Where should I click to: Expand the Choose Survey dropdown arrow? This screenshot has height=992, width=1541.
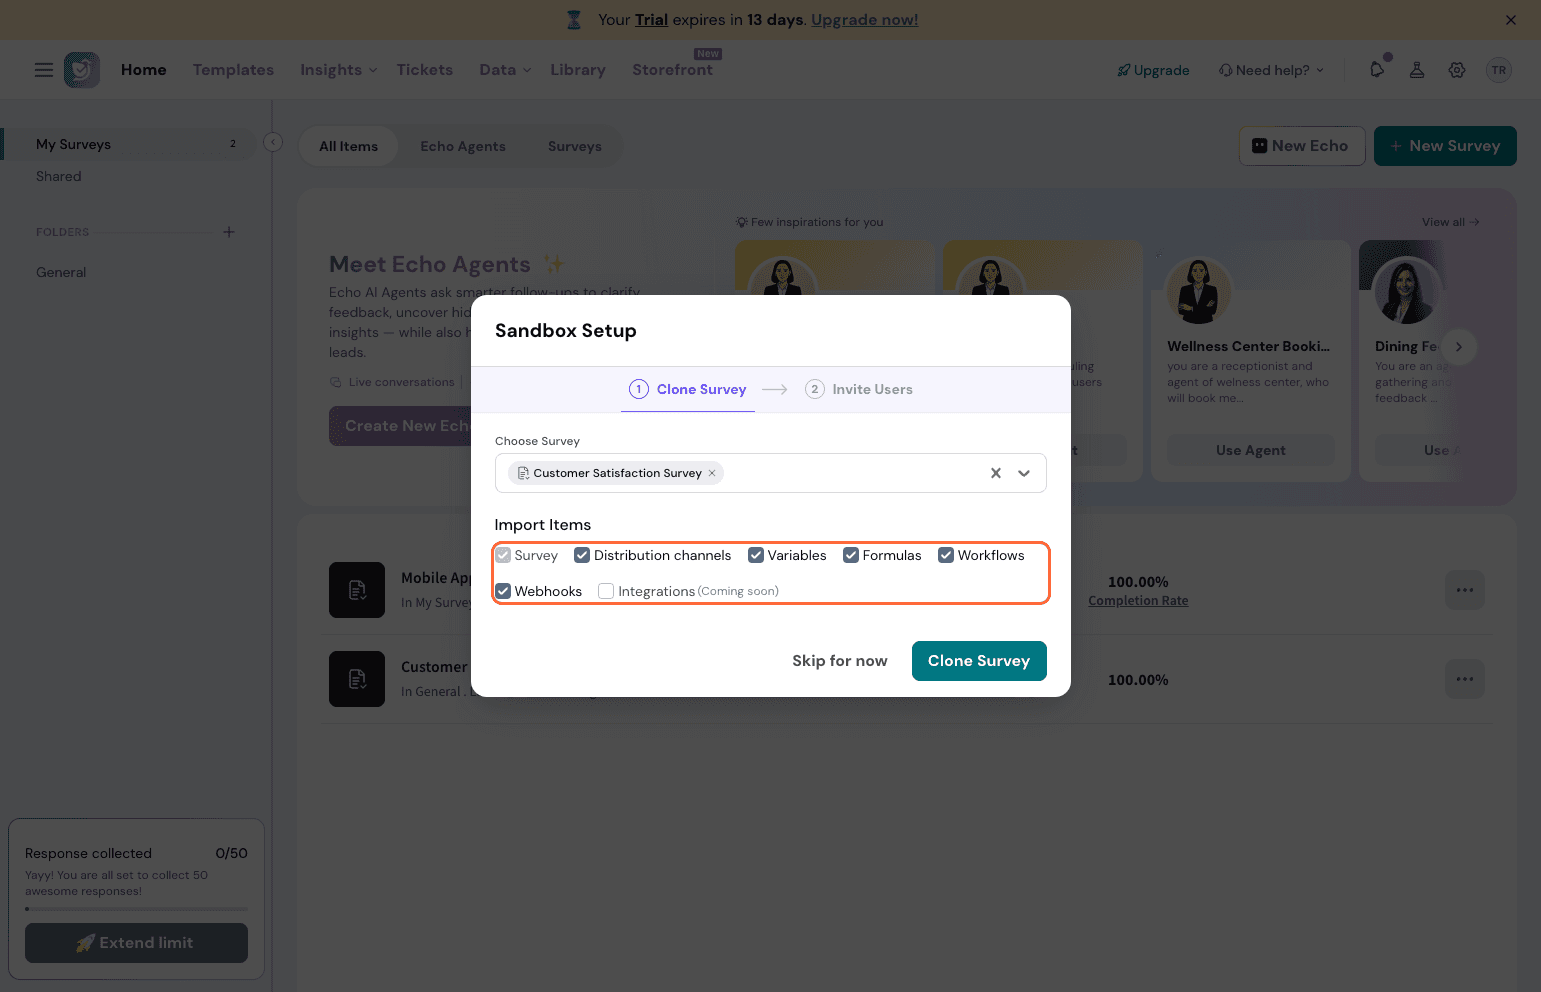click(x=1024, y=473)
